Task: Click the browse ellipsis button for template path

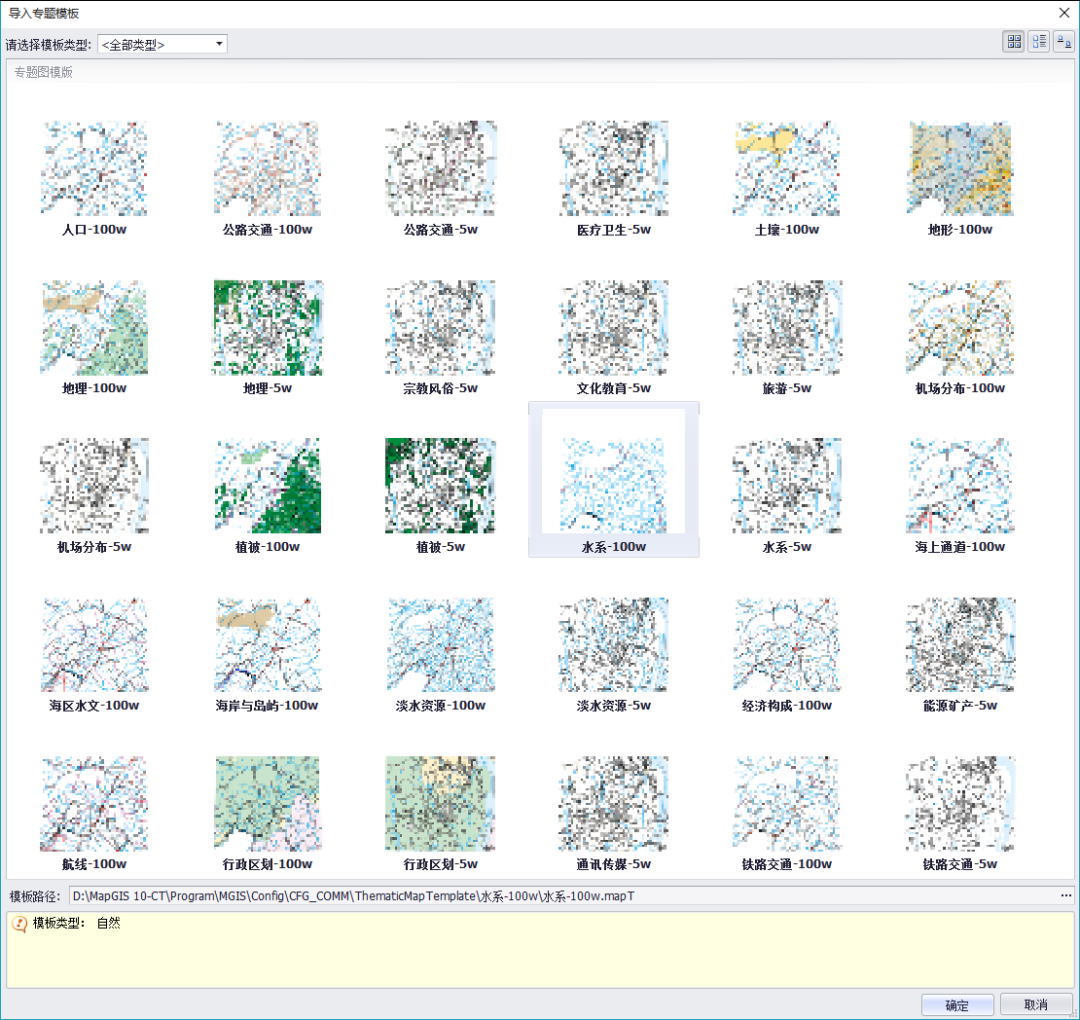Action: 1066,896
